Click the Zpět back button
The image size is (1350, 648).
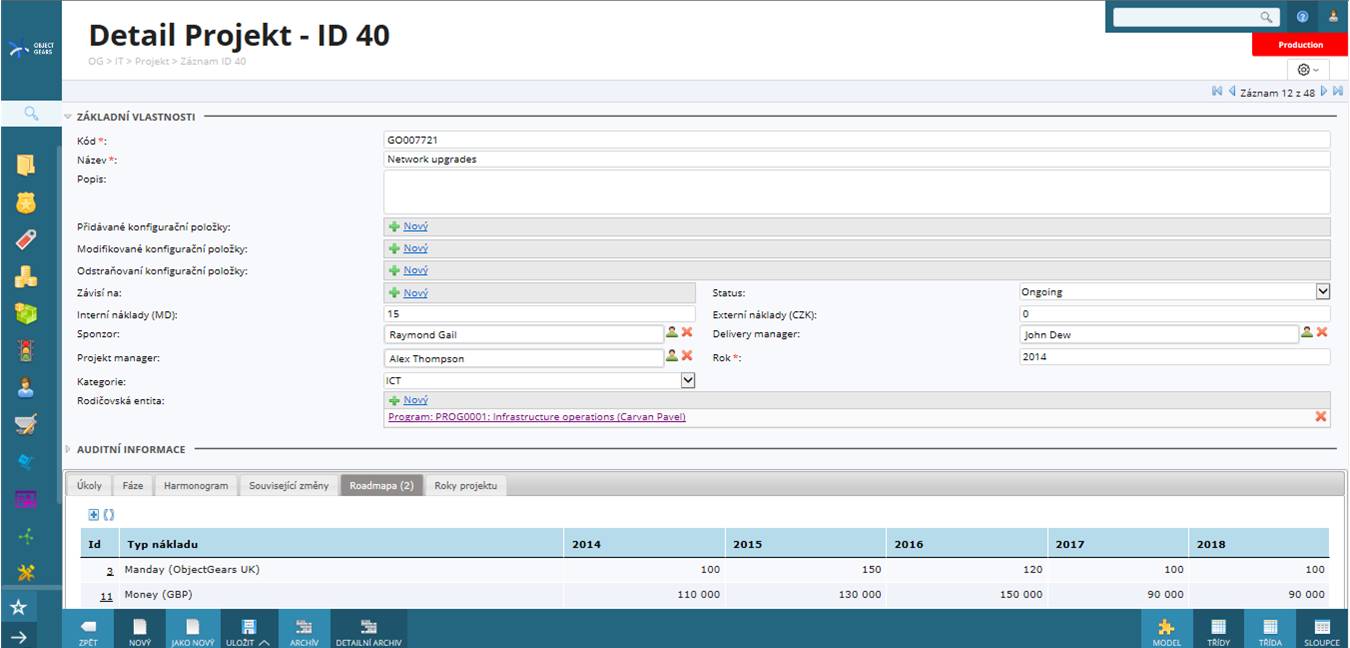(89, 630)
